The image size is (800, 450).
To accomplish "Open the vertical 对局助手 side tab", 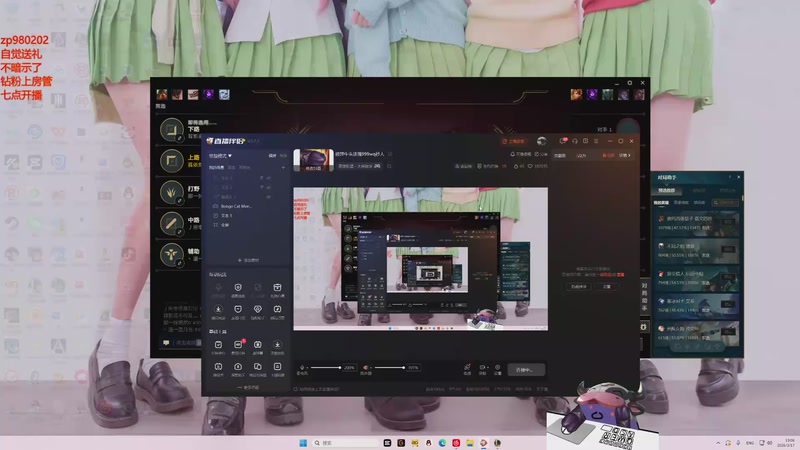I will coord(644,297).
